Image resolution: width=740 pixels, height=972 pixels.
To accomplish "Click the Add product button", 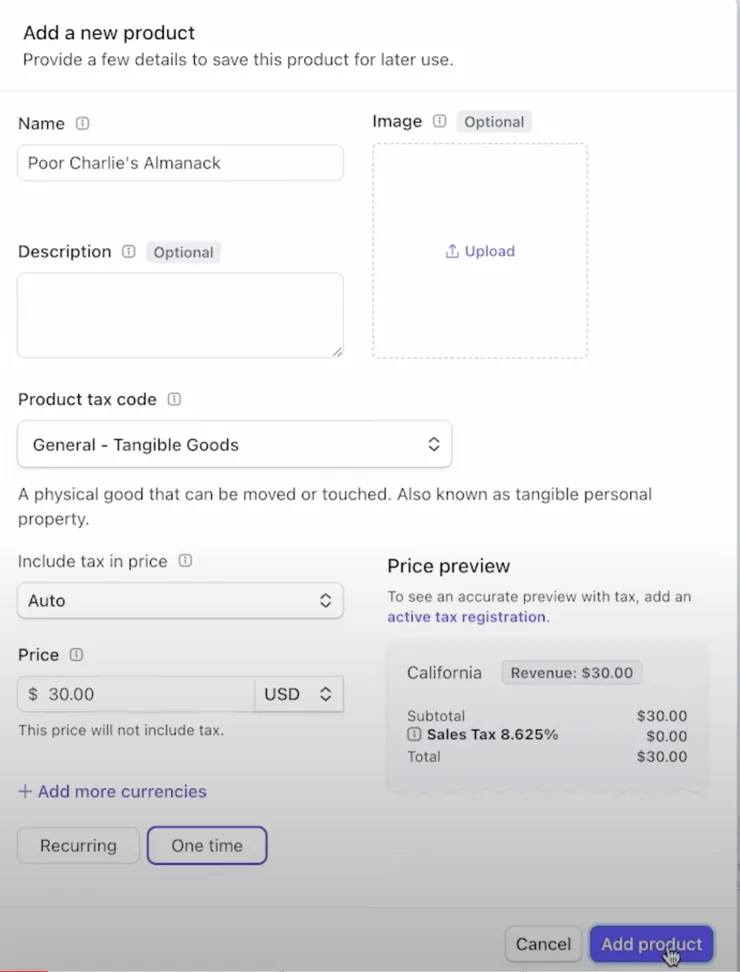I will pos(651,944).
